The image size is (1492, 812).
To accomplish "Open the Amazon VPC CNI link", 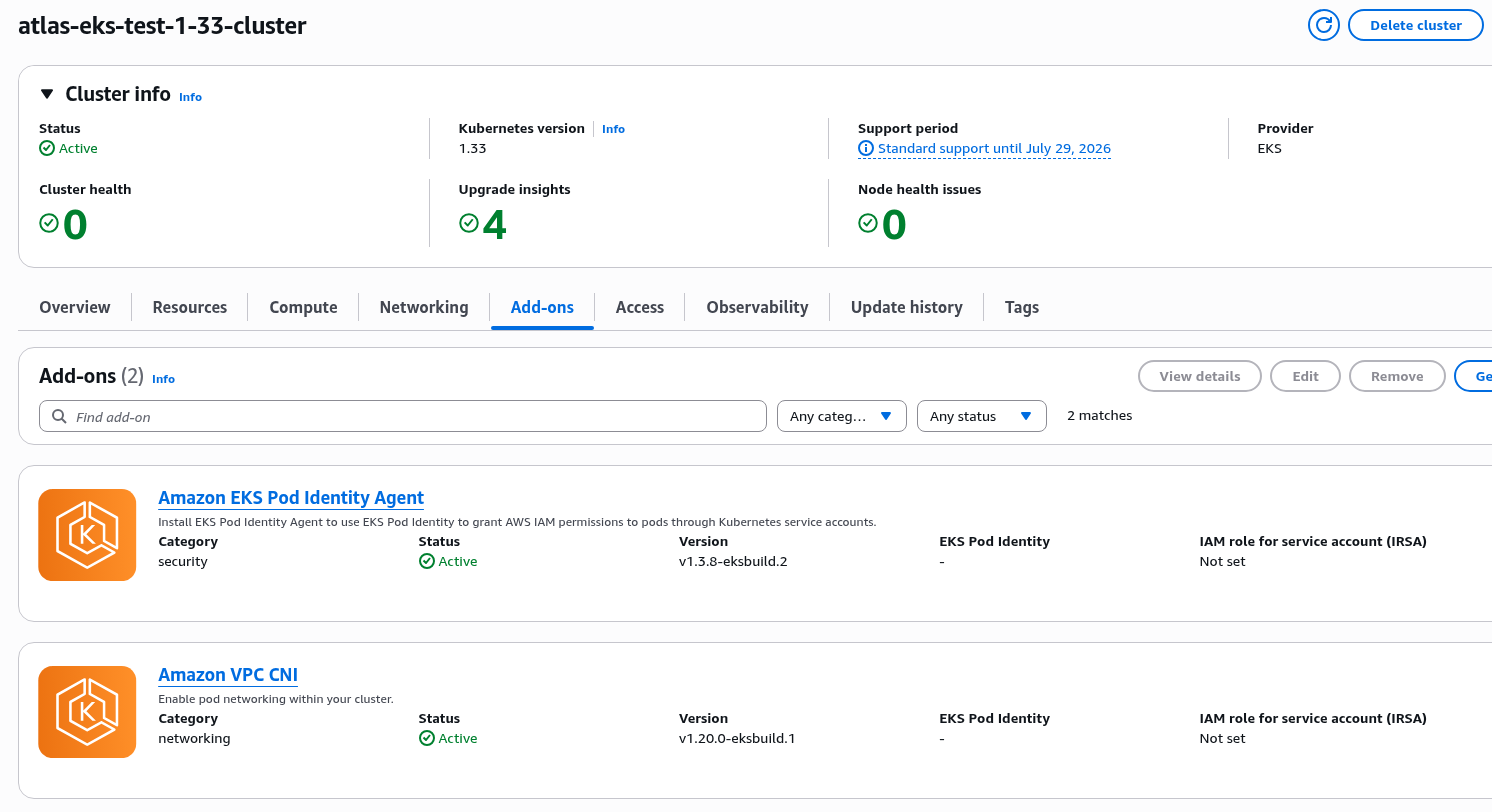I will [228, 675].
